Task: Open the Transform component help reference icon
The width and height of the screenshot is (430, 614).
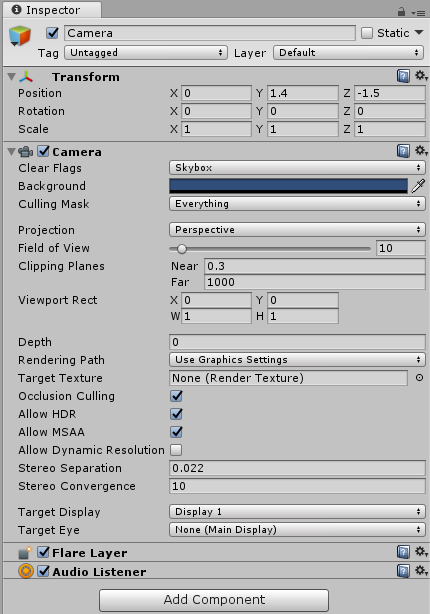Action: pyautogui.click(x=403, y=76)
